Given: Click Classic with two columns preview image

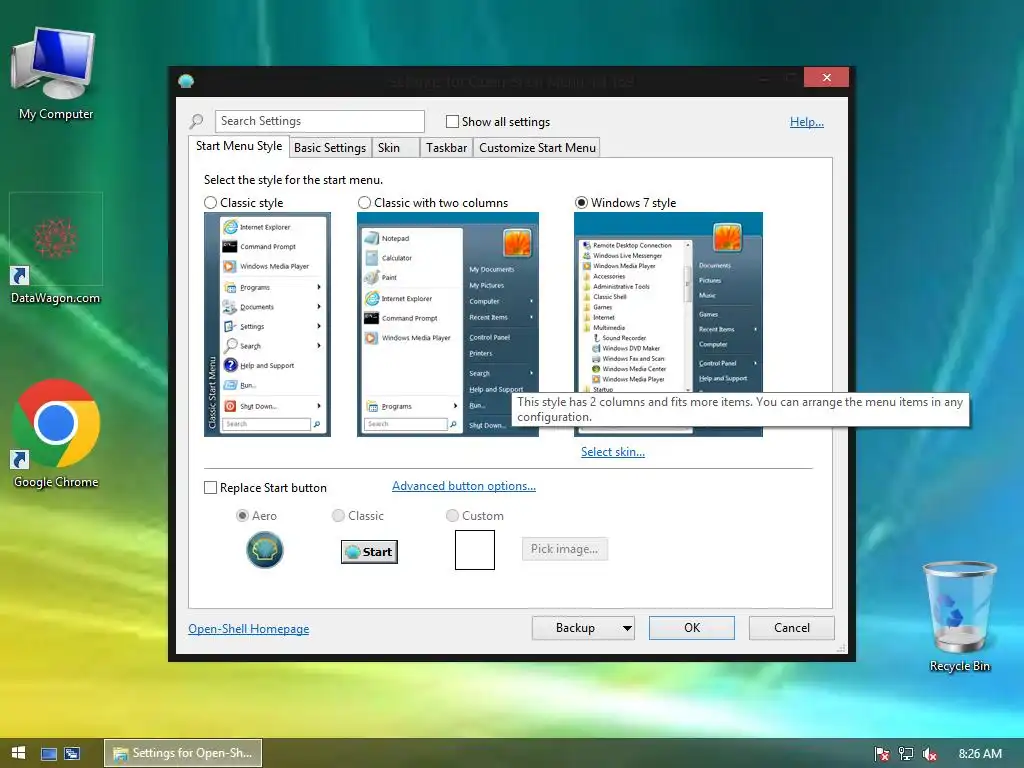Looking at the screenshot, I should [448, 325].
